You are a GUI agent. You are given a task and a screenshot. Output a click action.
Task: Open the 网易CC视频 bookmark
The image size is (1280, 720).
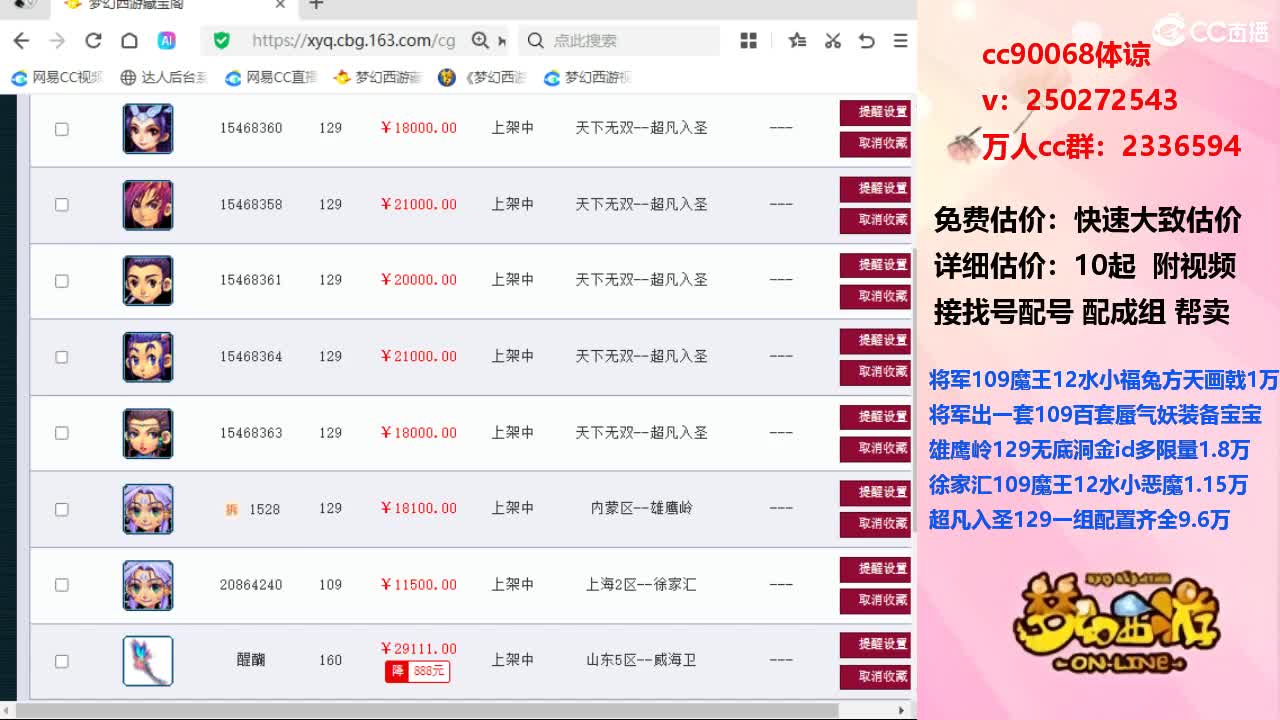coord(57,78)
